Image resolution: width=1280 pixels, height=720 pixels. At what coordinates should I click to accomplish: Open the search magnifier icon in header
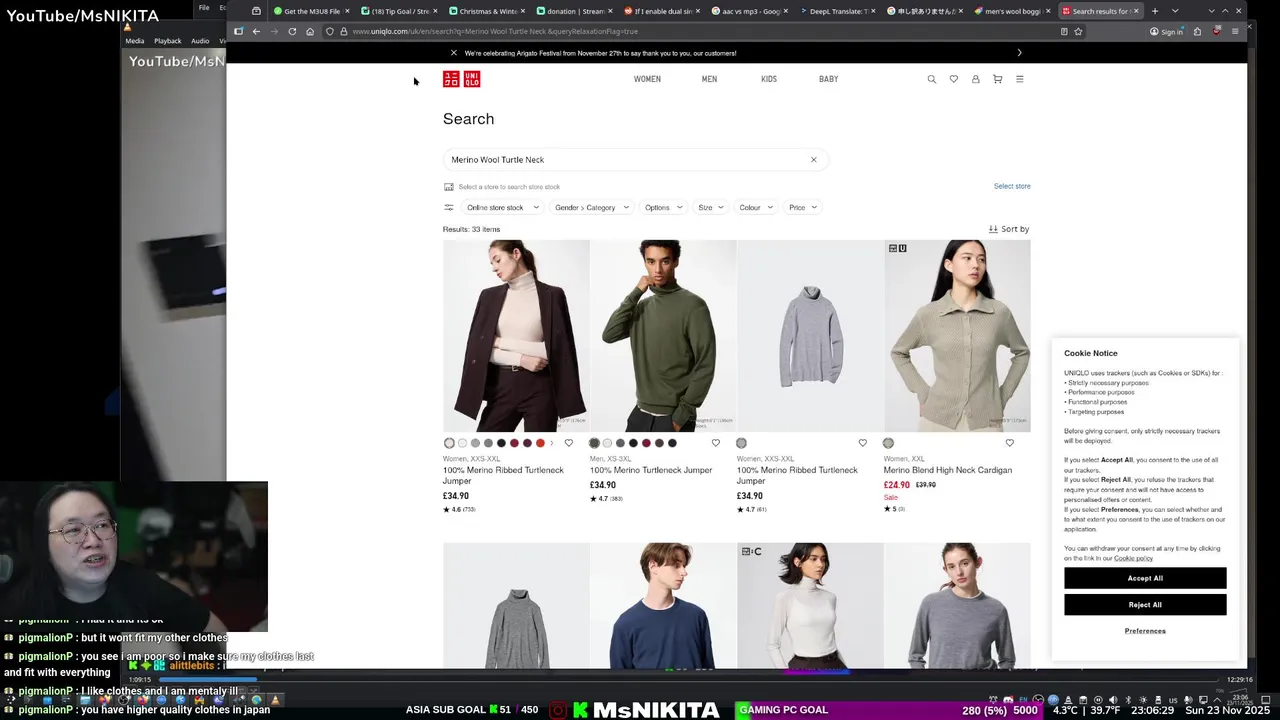pos(931,79)
